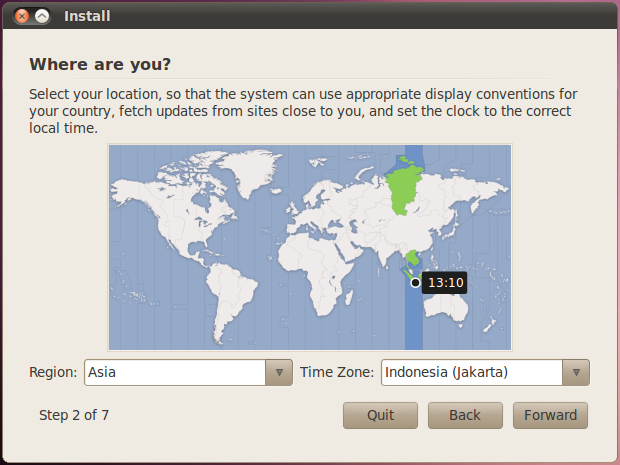Select the Asia region field

tap(175, 372)
